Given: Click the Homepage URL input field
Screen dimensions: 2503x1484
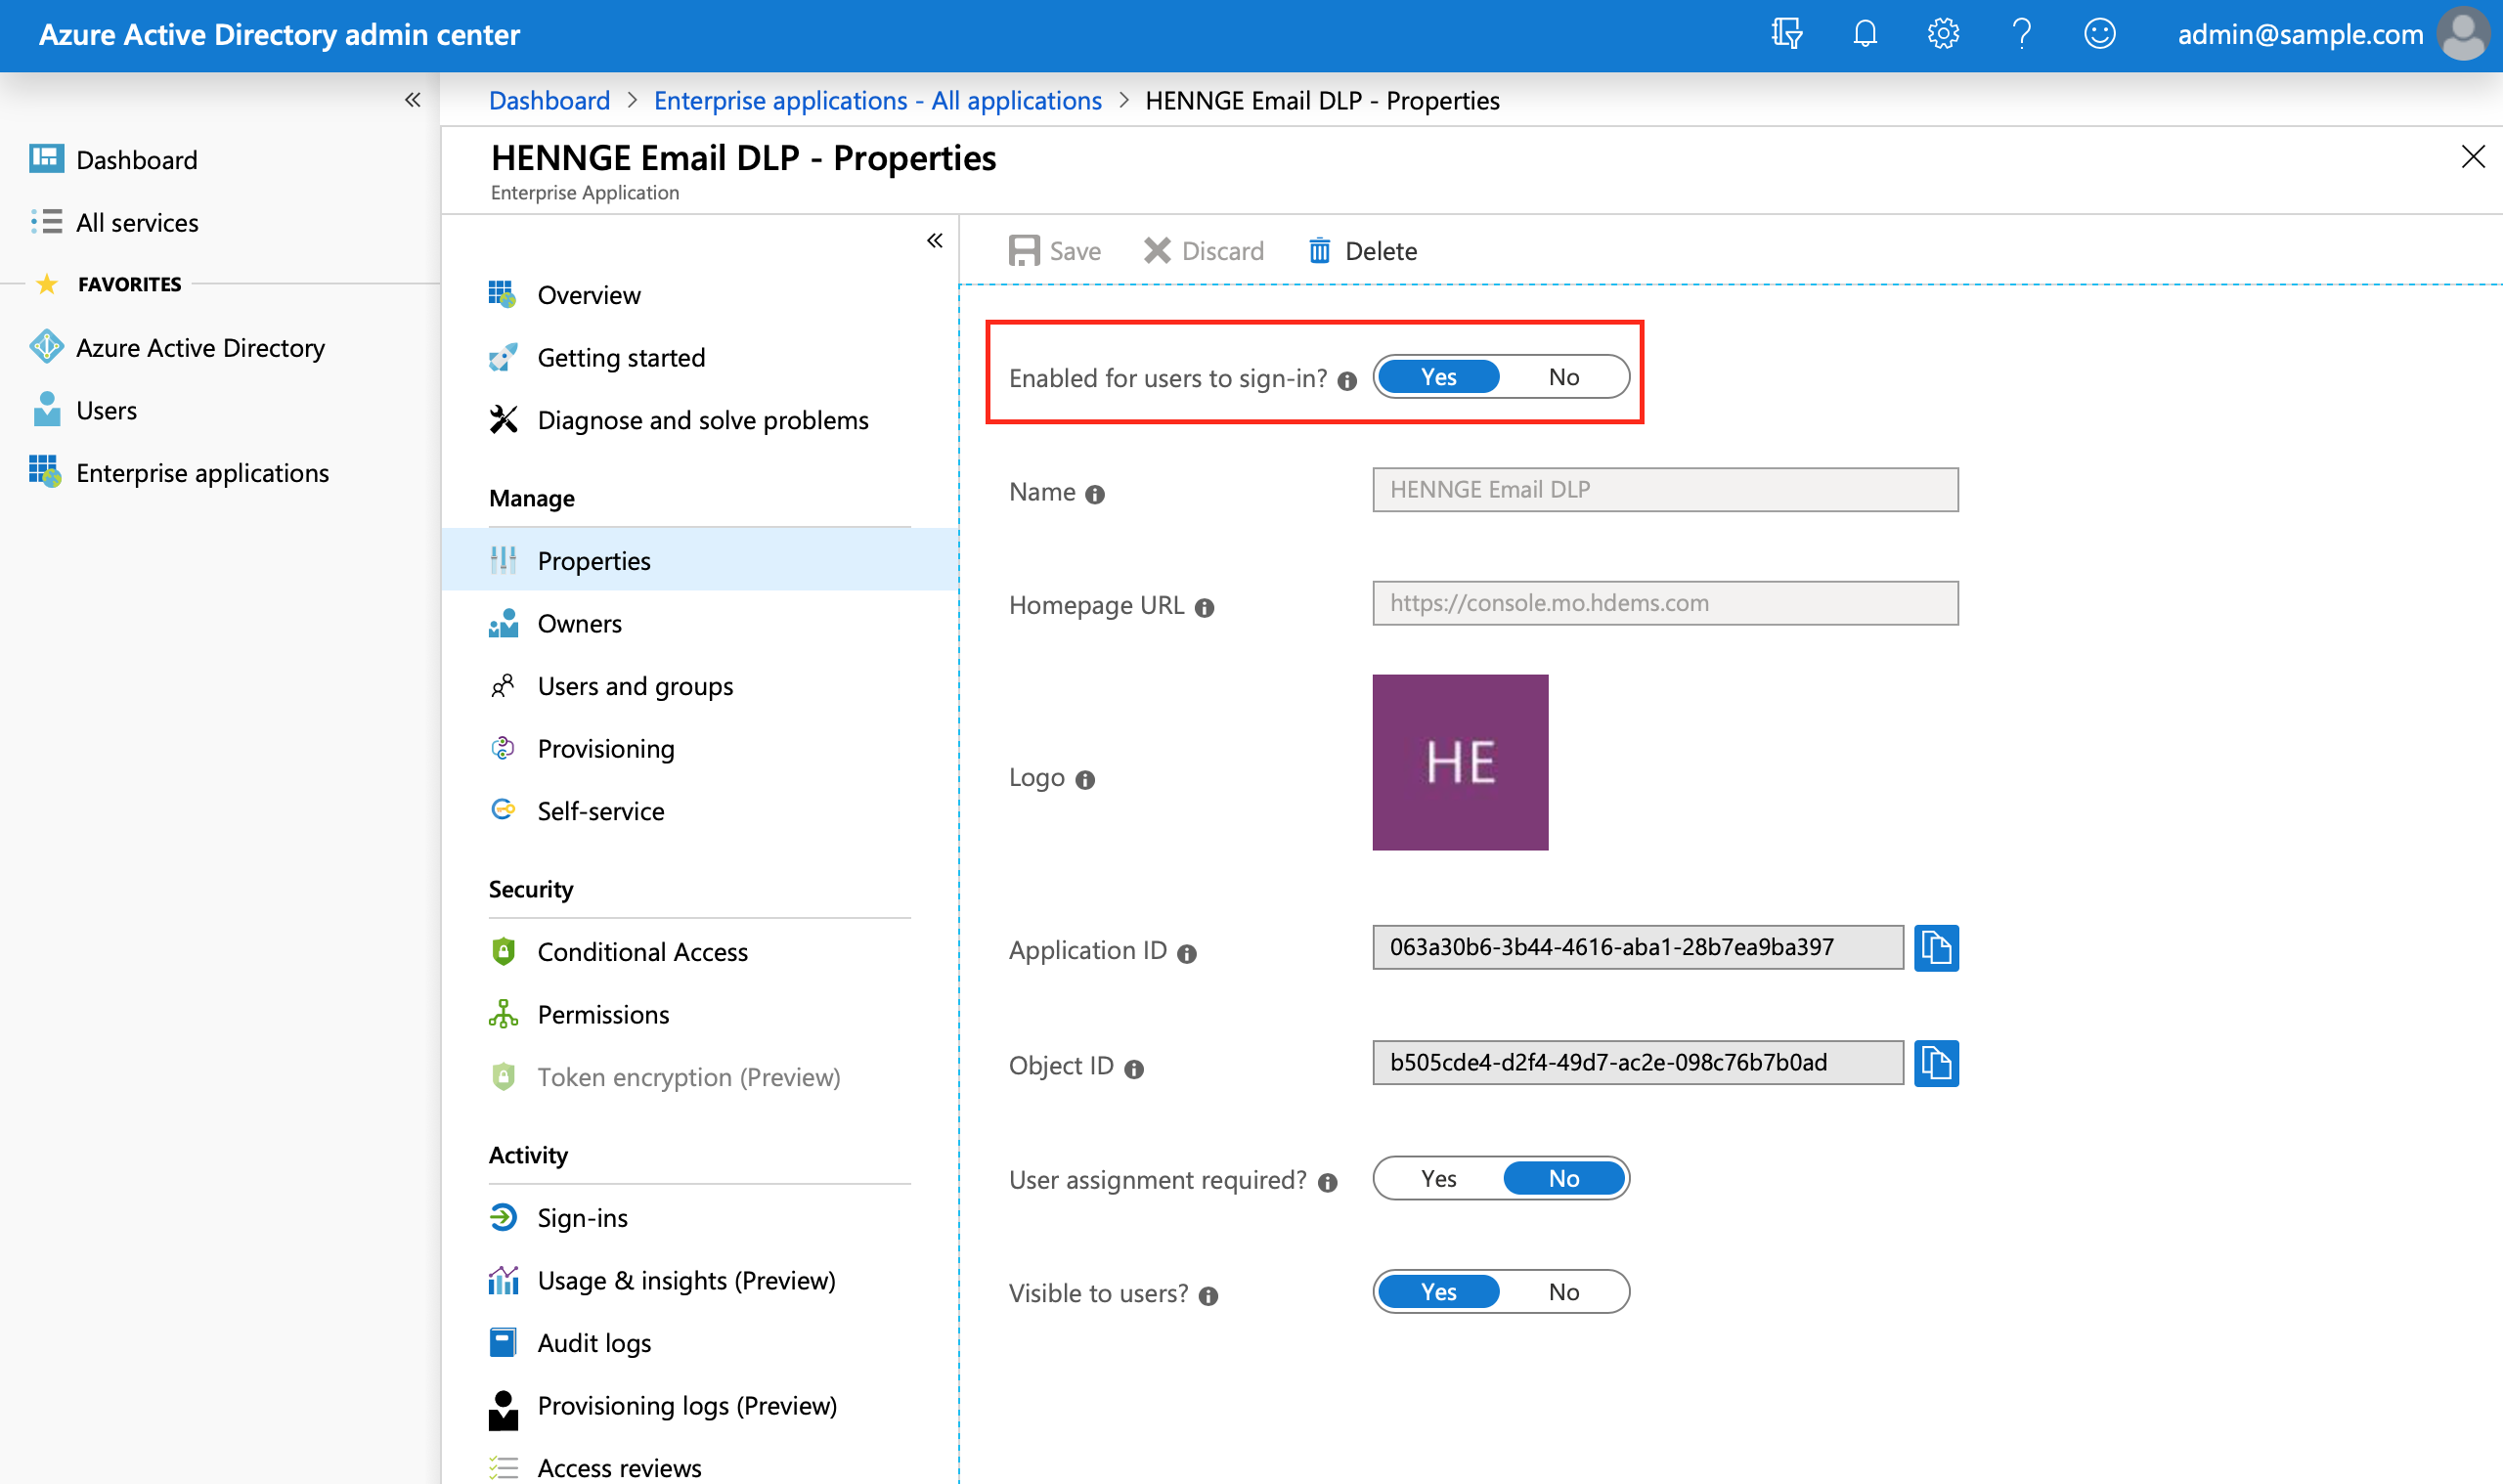Looking at the screenshot, I should (x=1665, y=603).
